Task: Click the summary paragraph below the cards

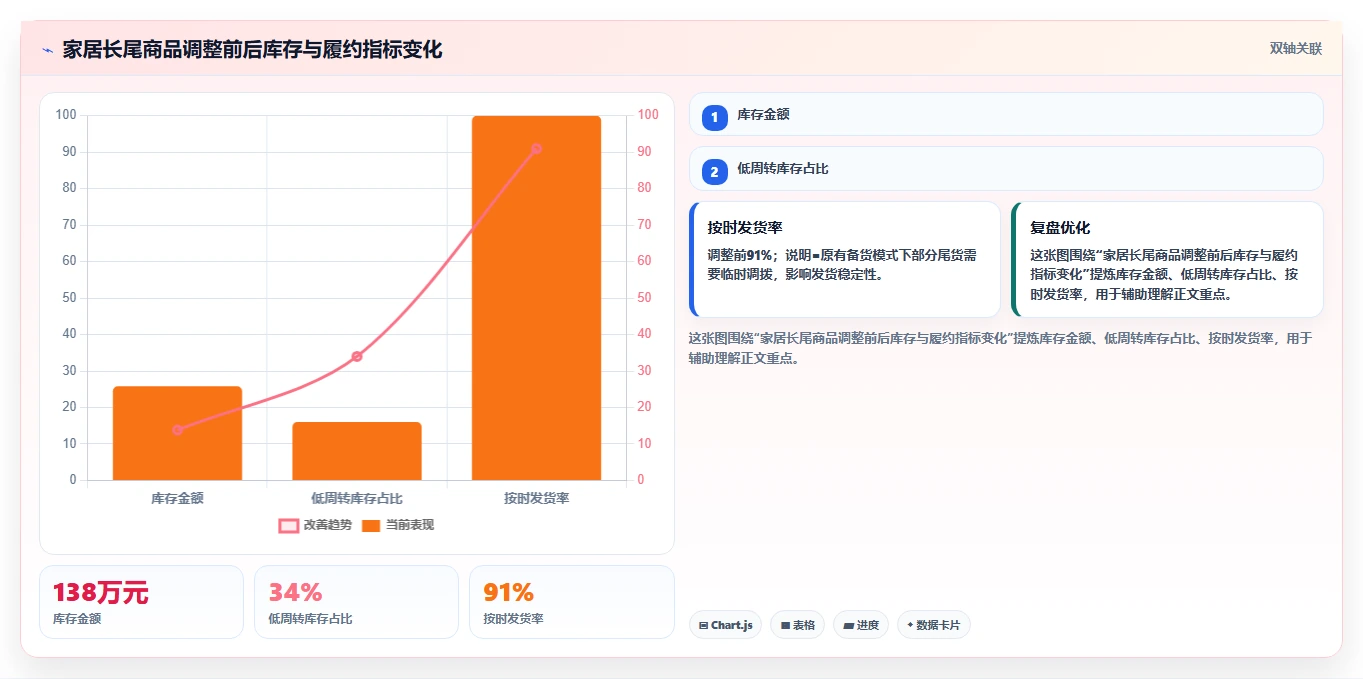Action: pyautogui.click(x=1000, y=348)
